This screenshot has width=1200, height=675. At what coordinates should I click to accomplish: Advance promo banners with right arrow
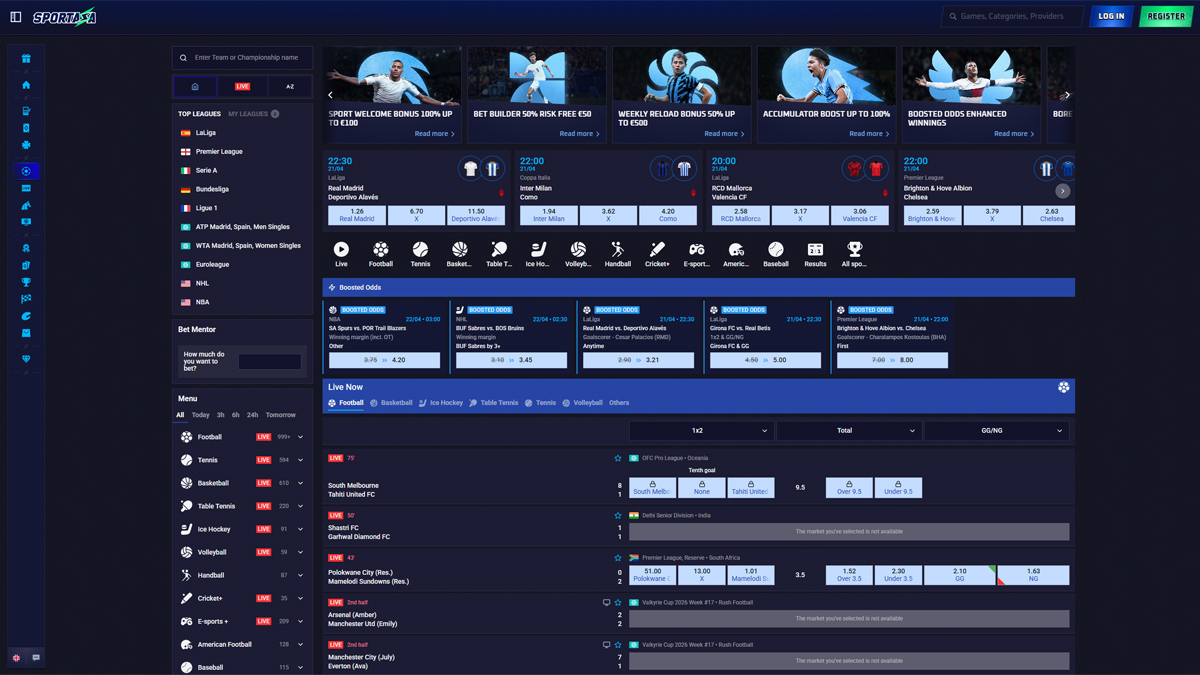point(1067,95)
